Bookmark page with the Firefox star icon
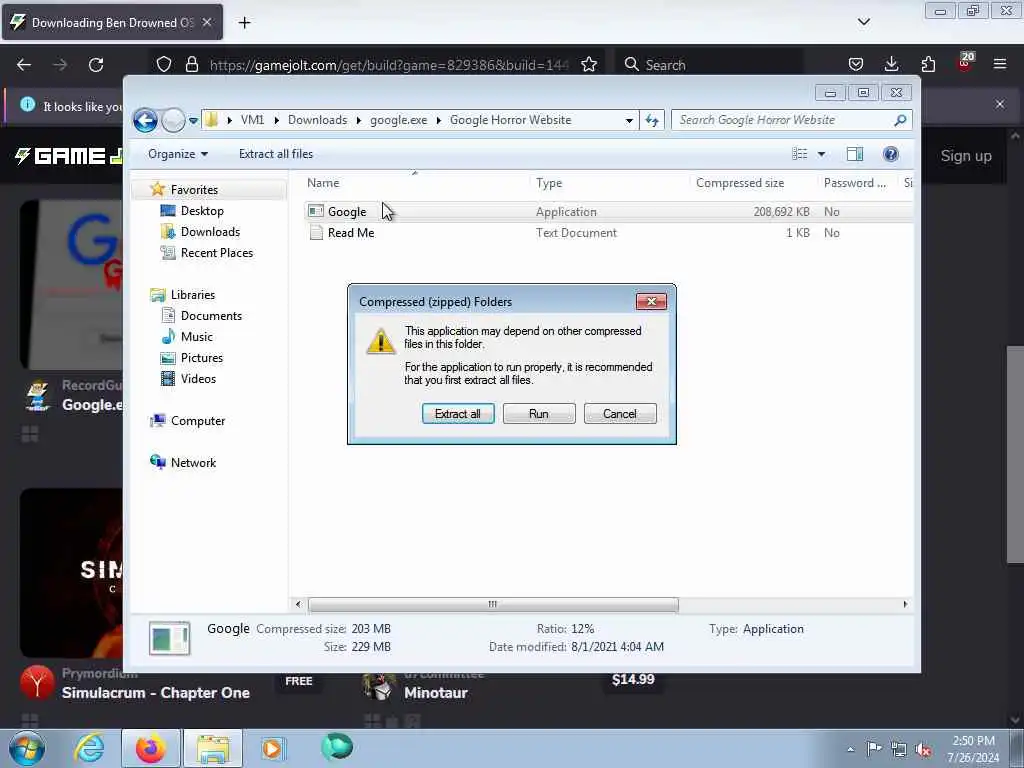This screenshot has width=1024, height=768. click(589, 65)
